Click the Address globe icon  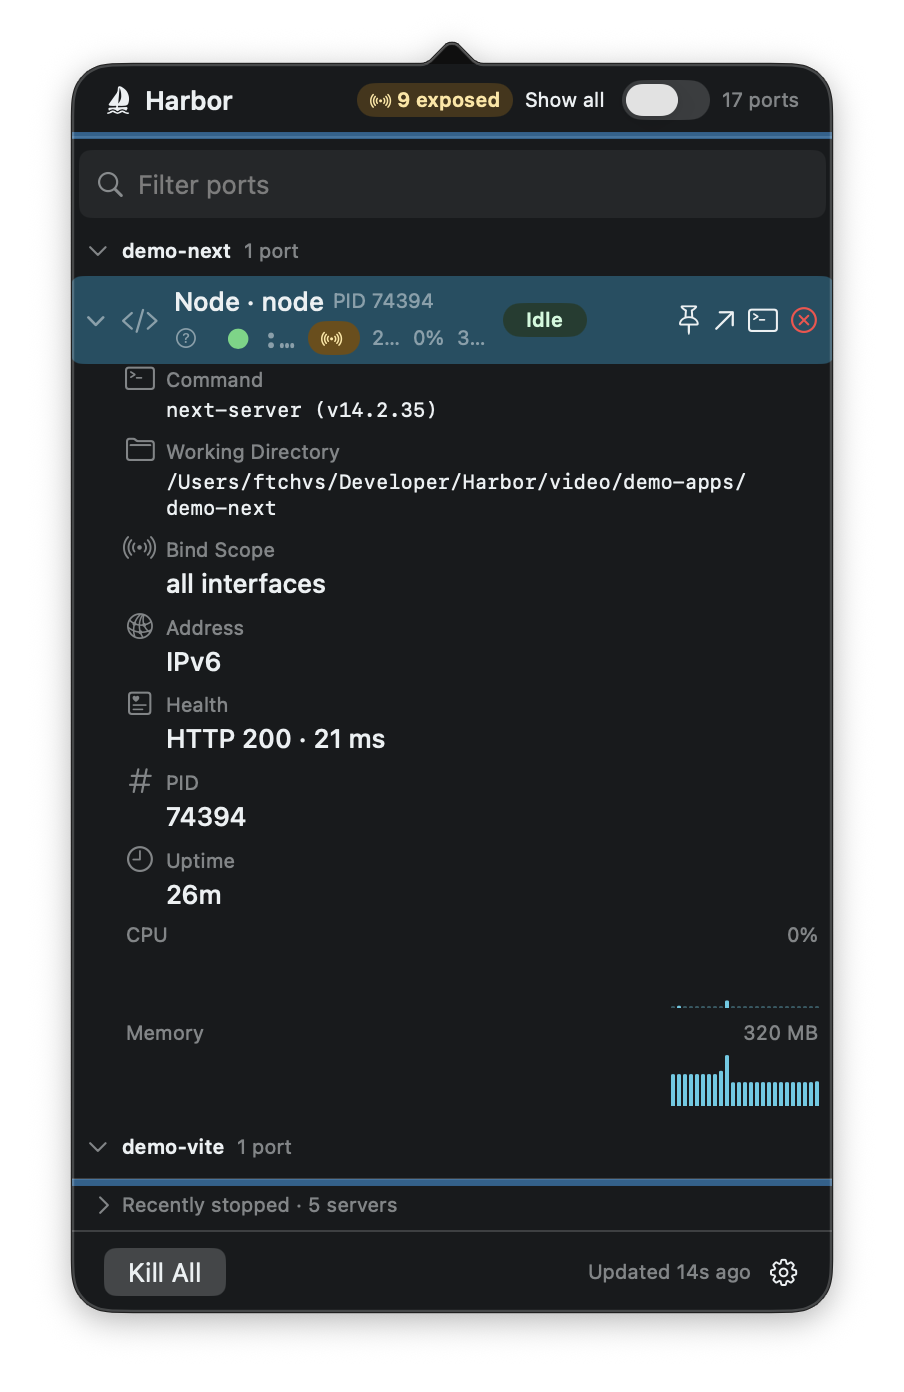coord(140,626)
